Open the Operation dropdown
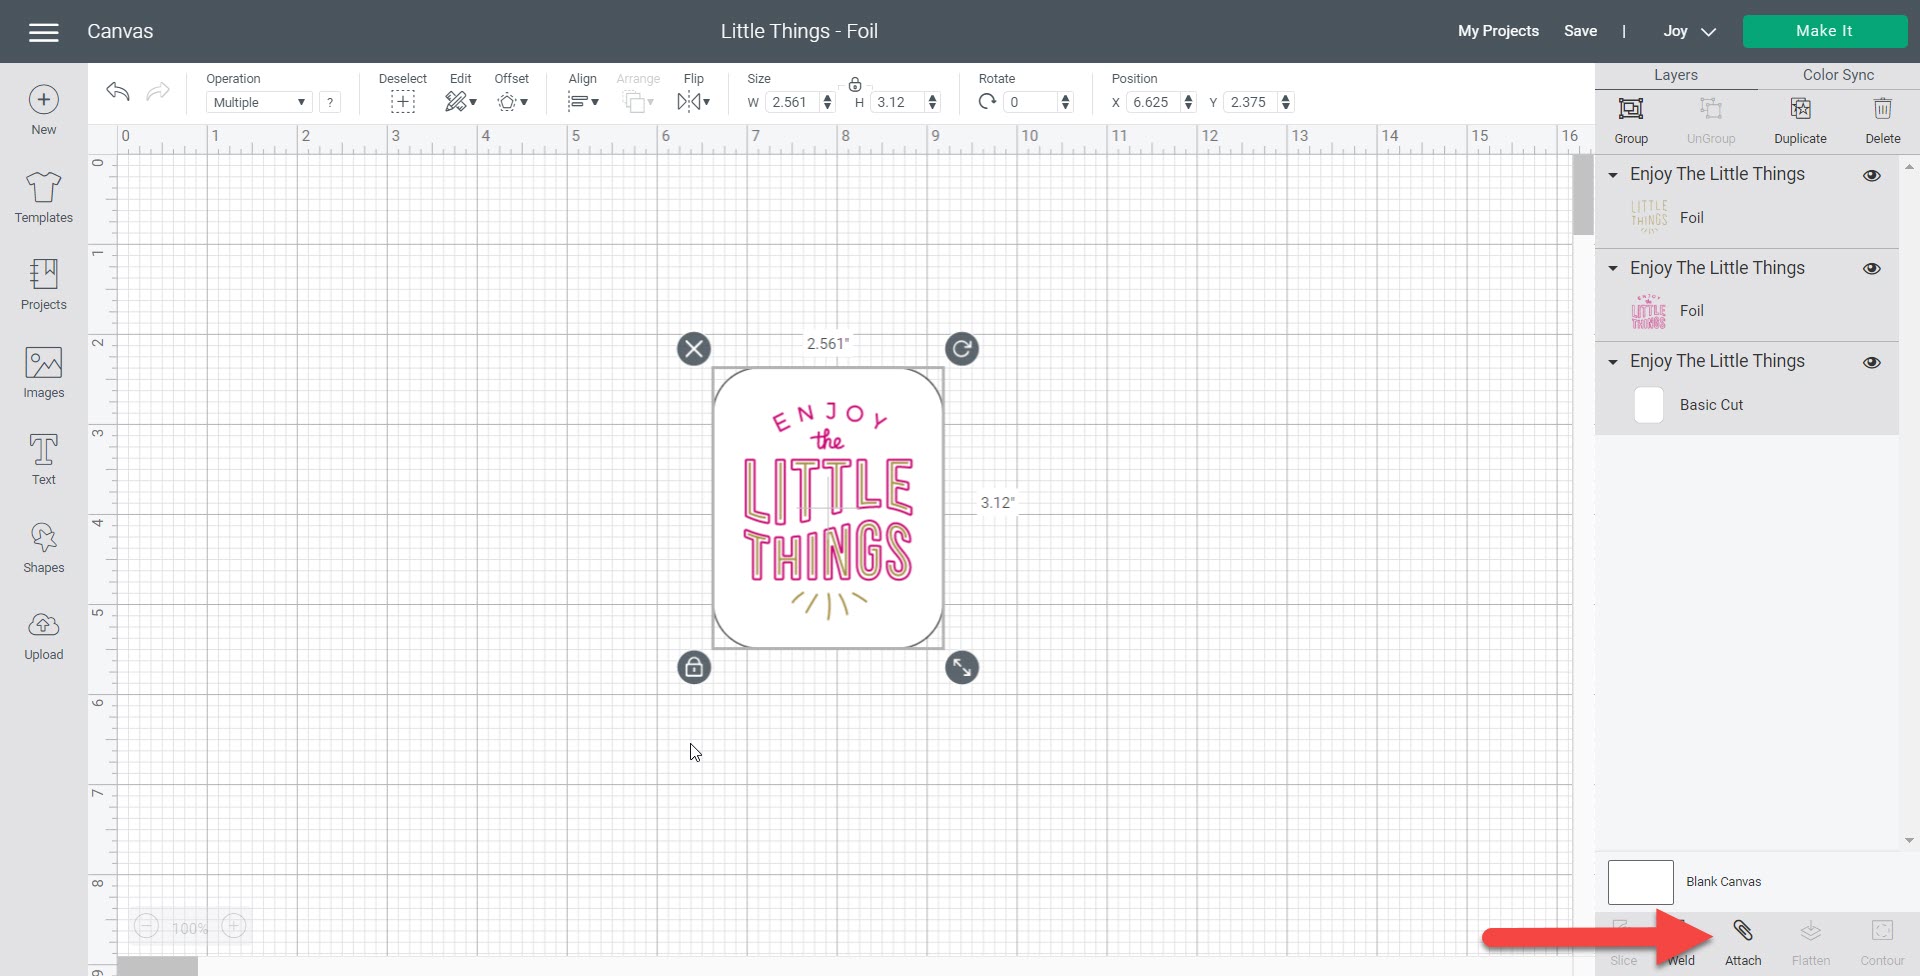This screenshot has height=976, width=1920. 259,102
